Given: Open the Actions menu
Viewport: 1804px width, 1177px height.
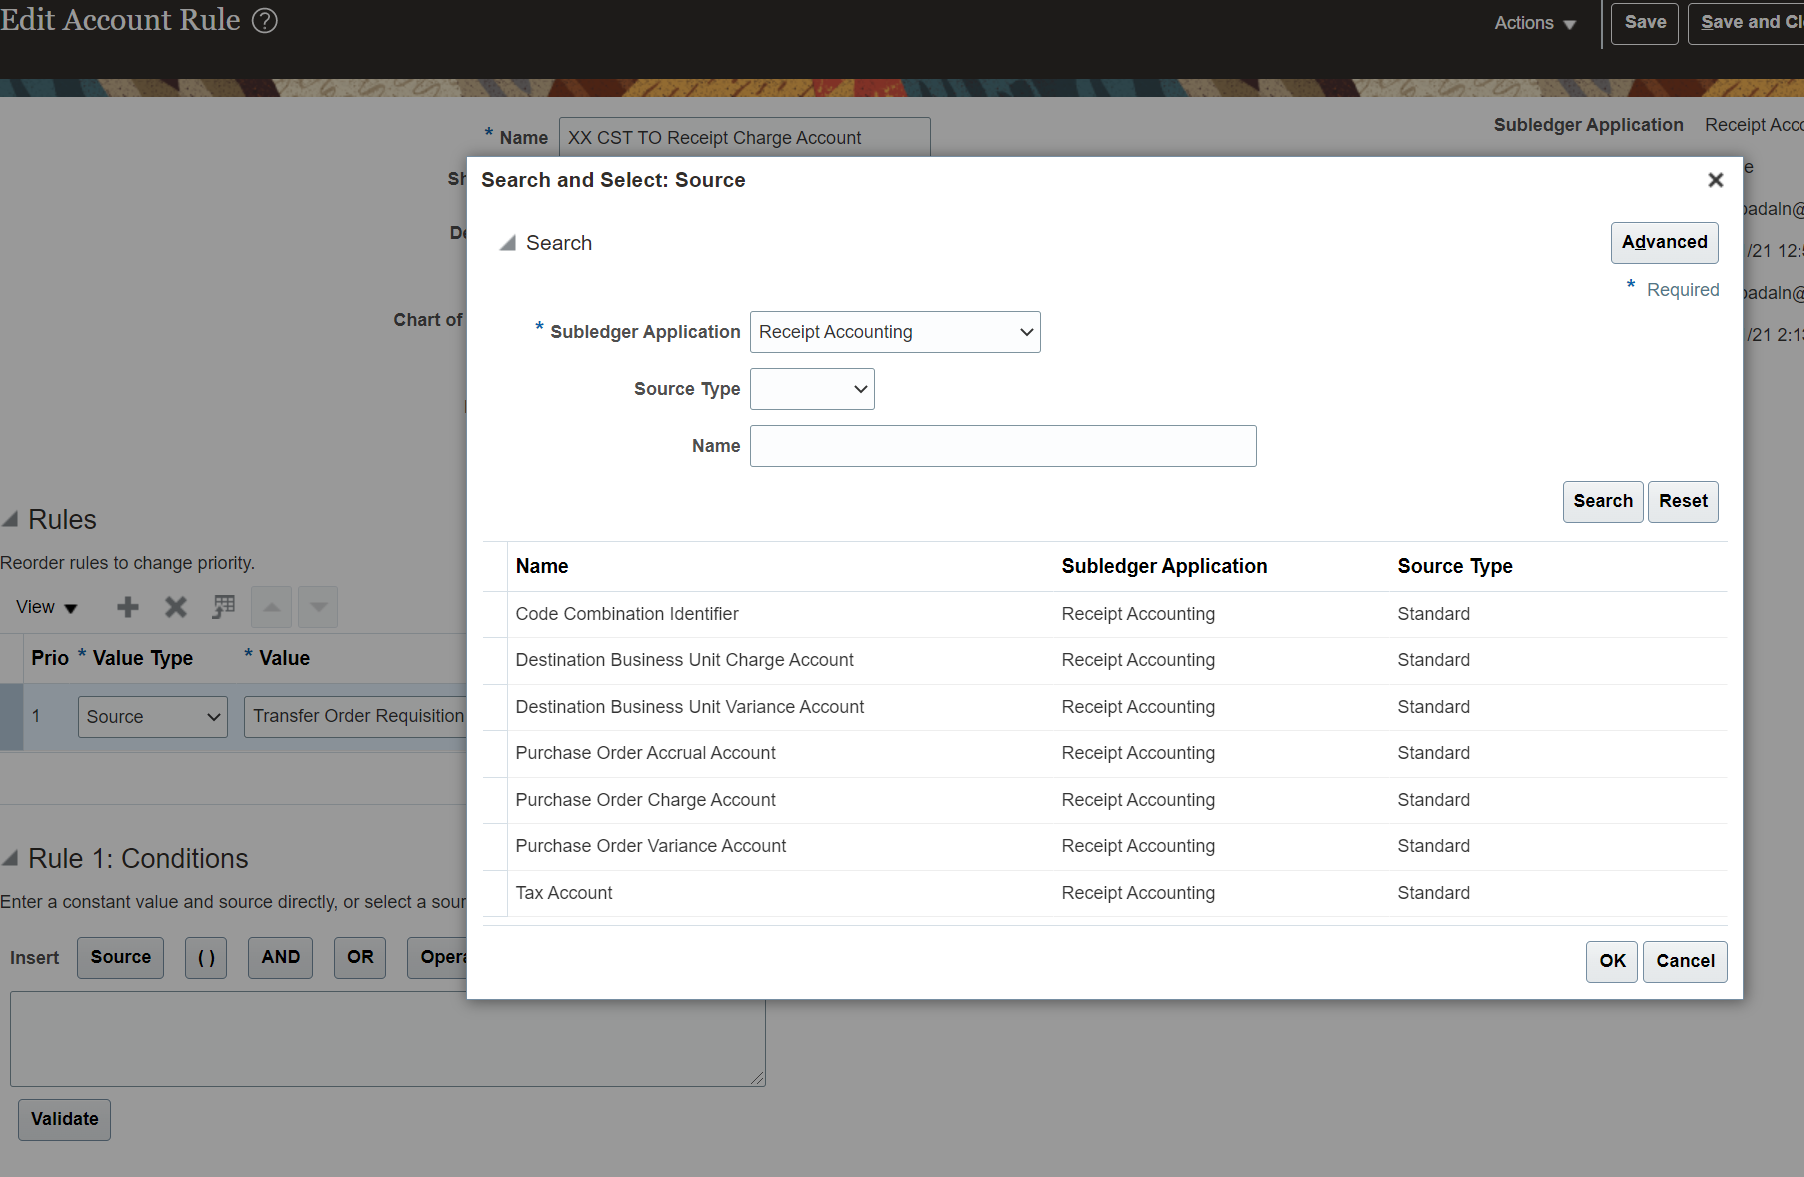Looking at the screenshot, I should [x=1533, y=23].
